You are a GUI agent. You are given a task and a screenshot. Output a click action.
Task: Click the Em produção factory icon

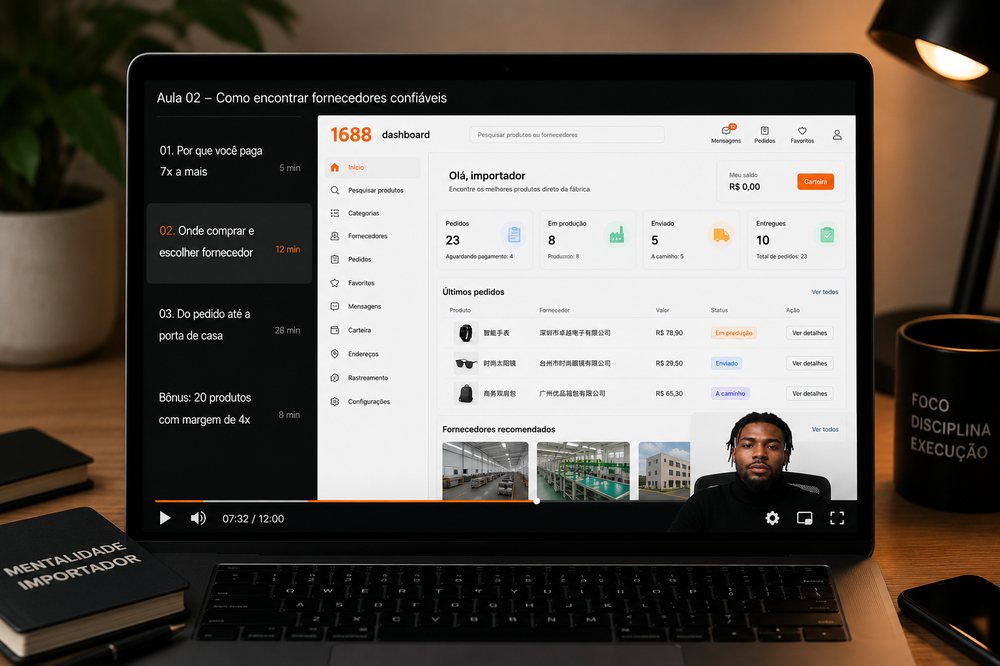pos(617,235)
